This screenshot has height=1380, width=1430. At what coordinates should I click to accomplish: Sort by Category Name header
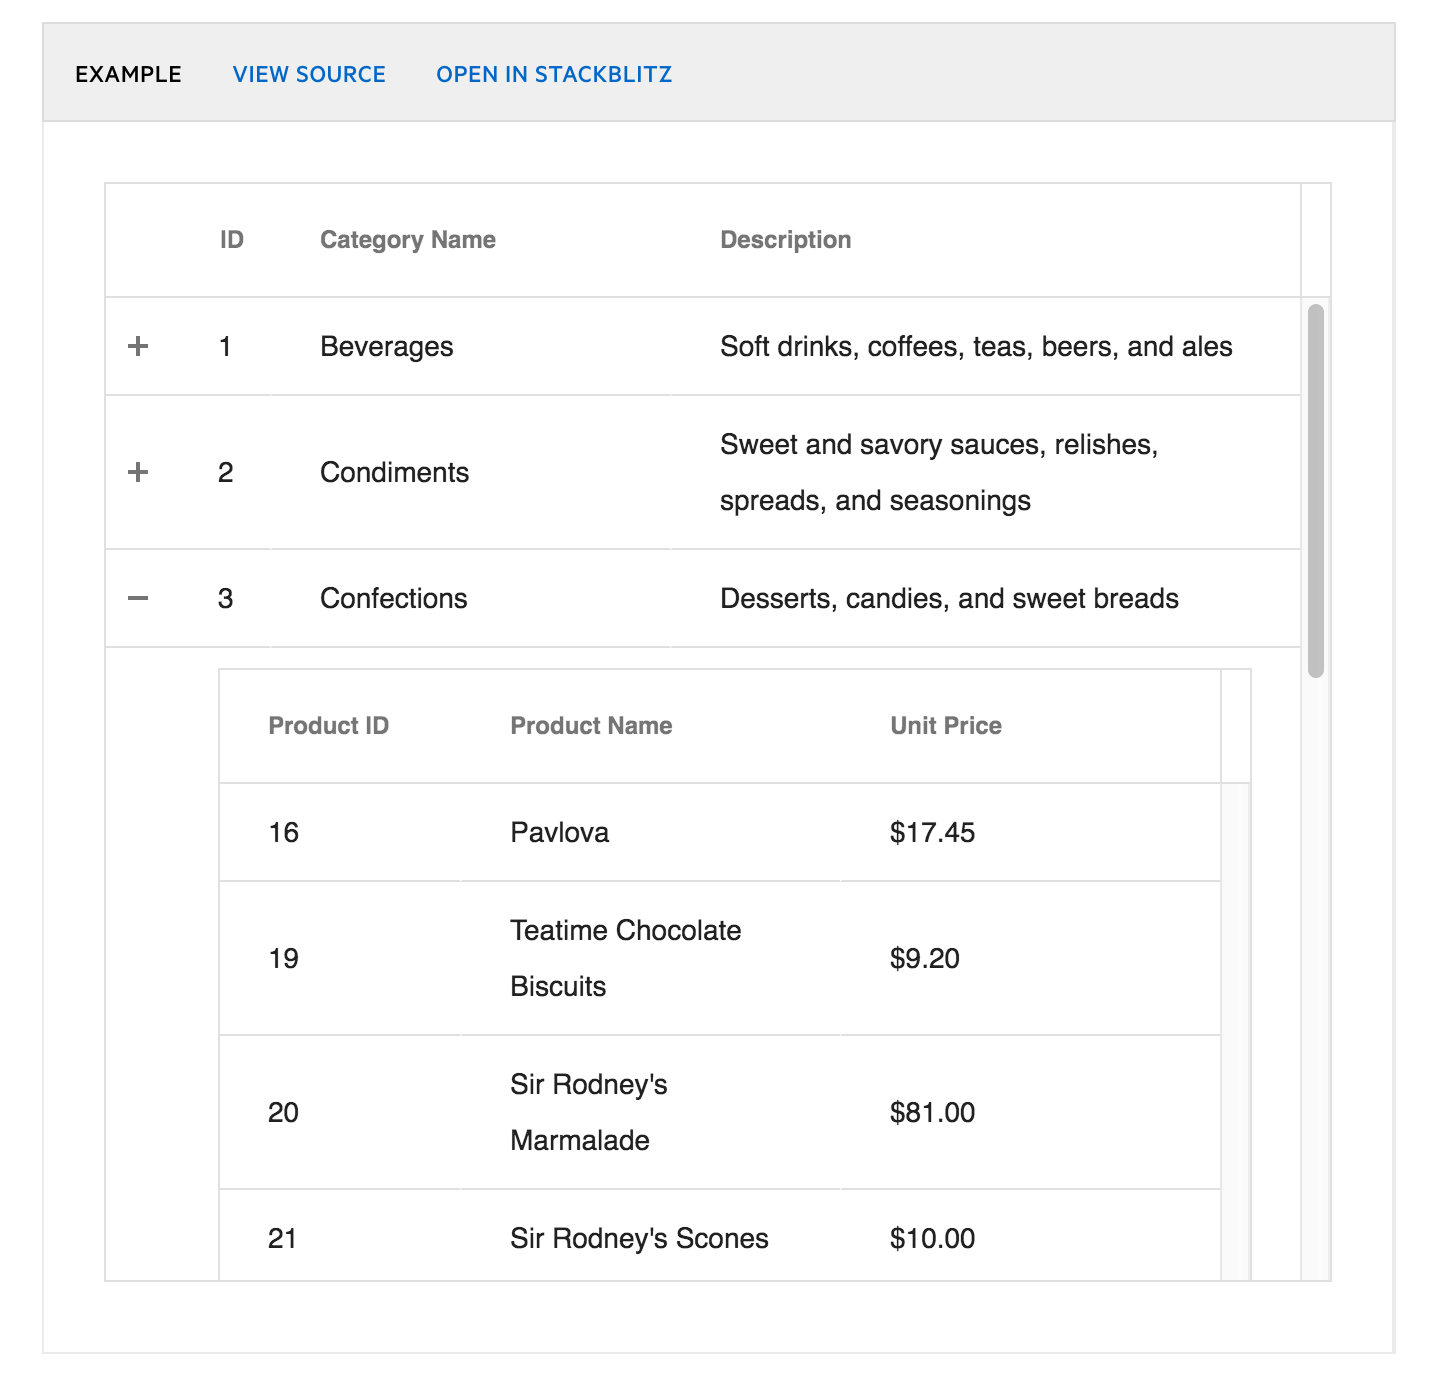click(408, 240)
